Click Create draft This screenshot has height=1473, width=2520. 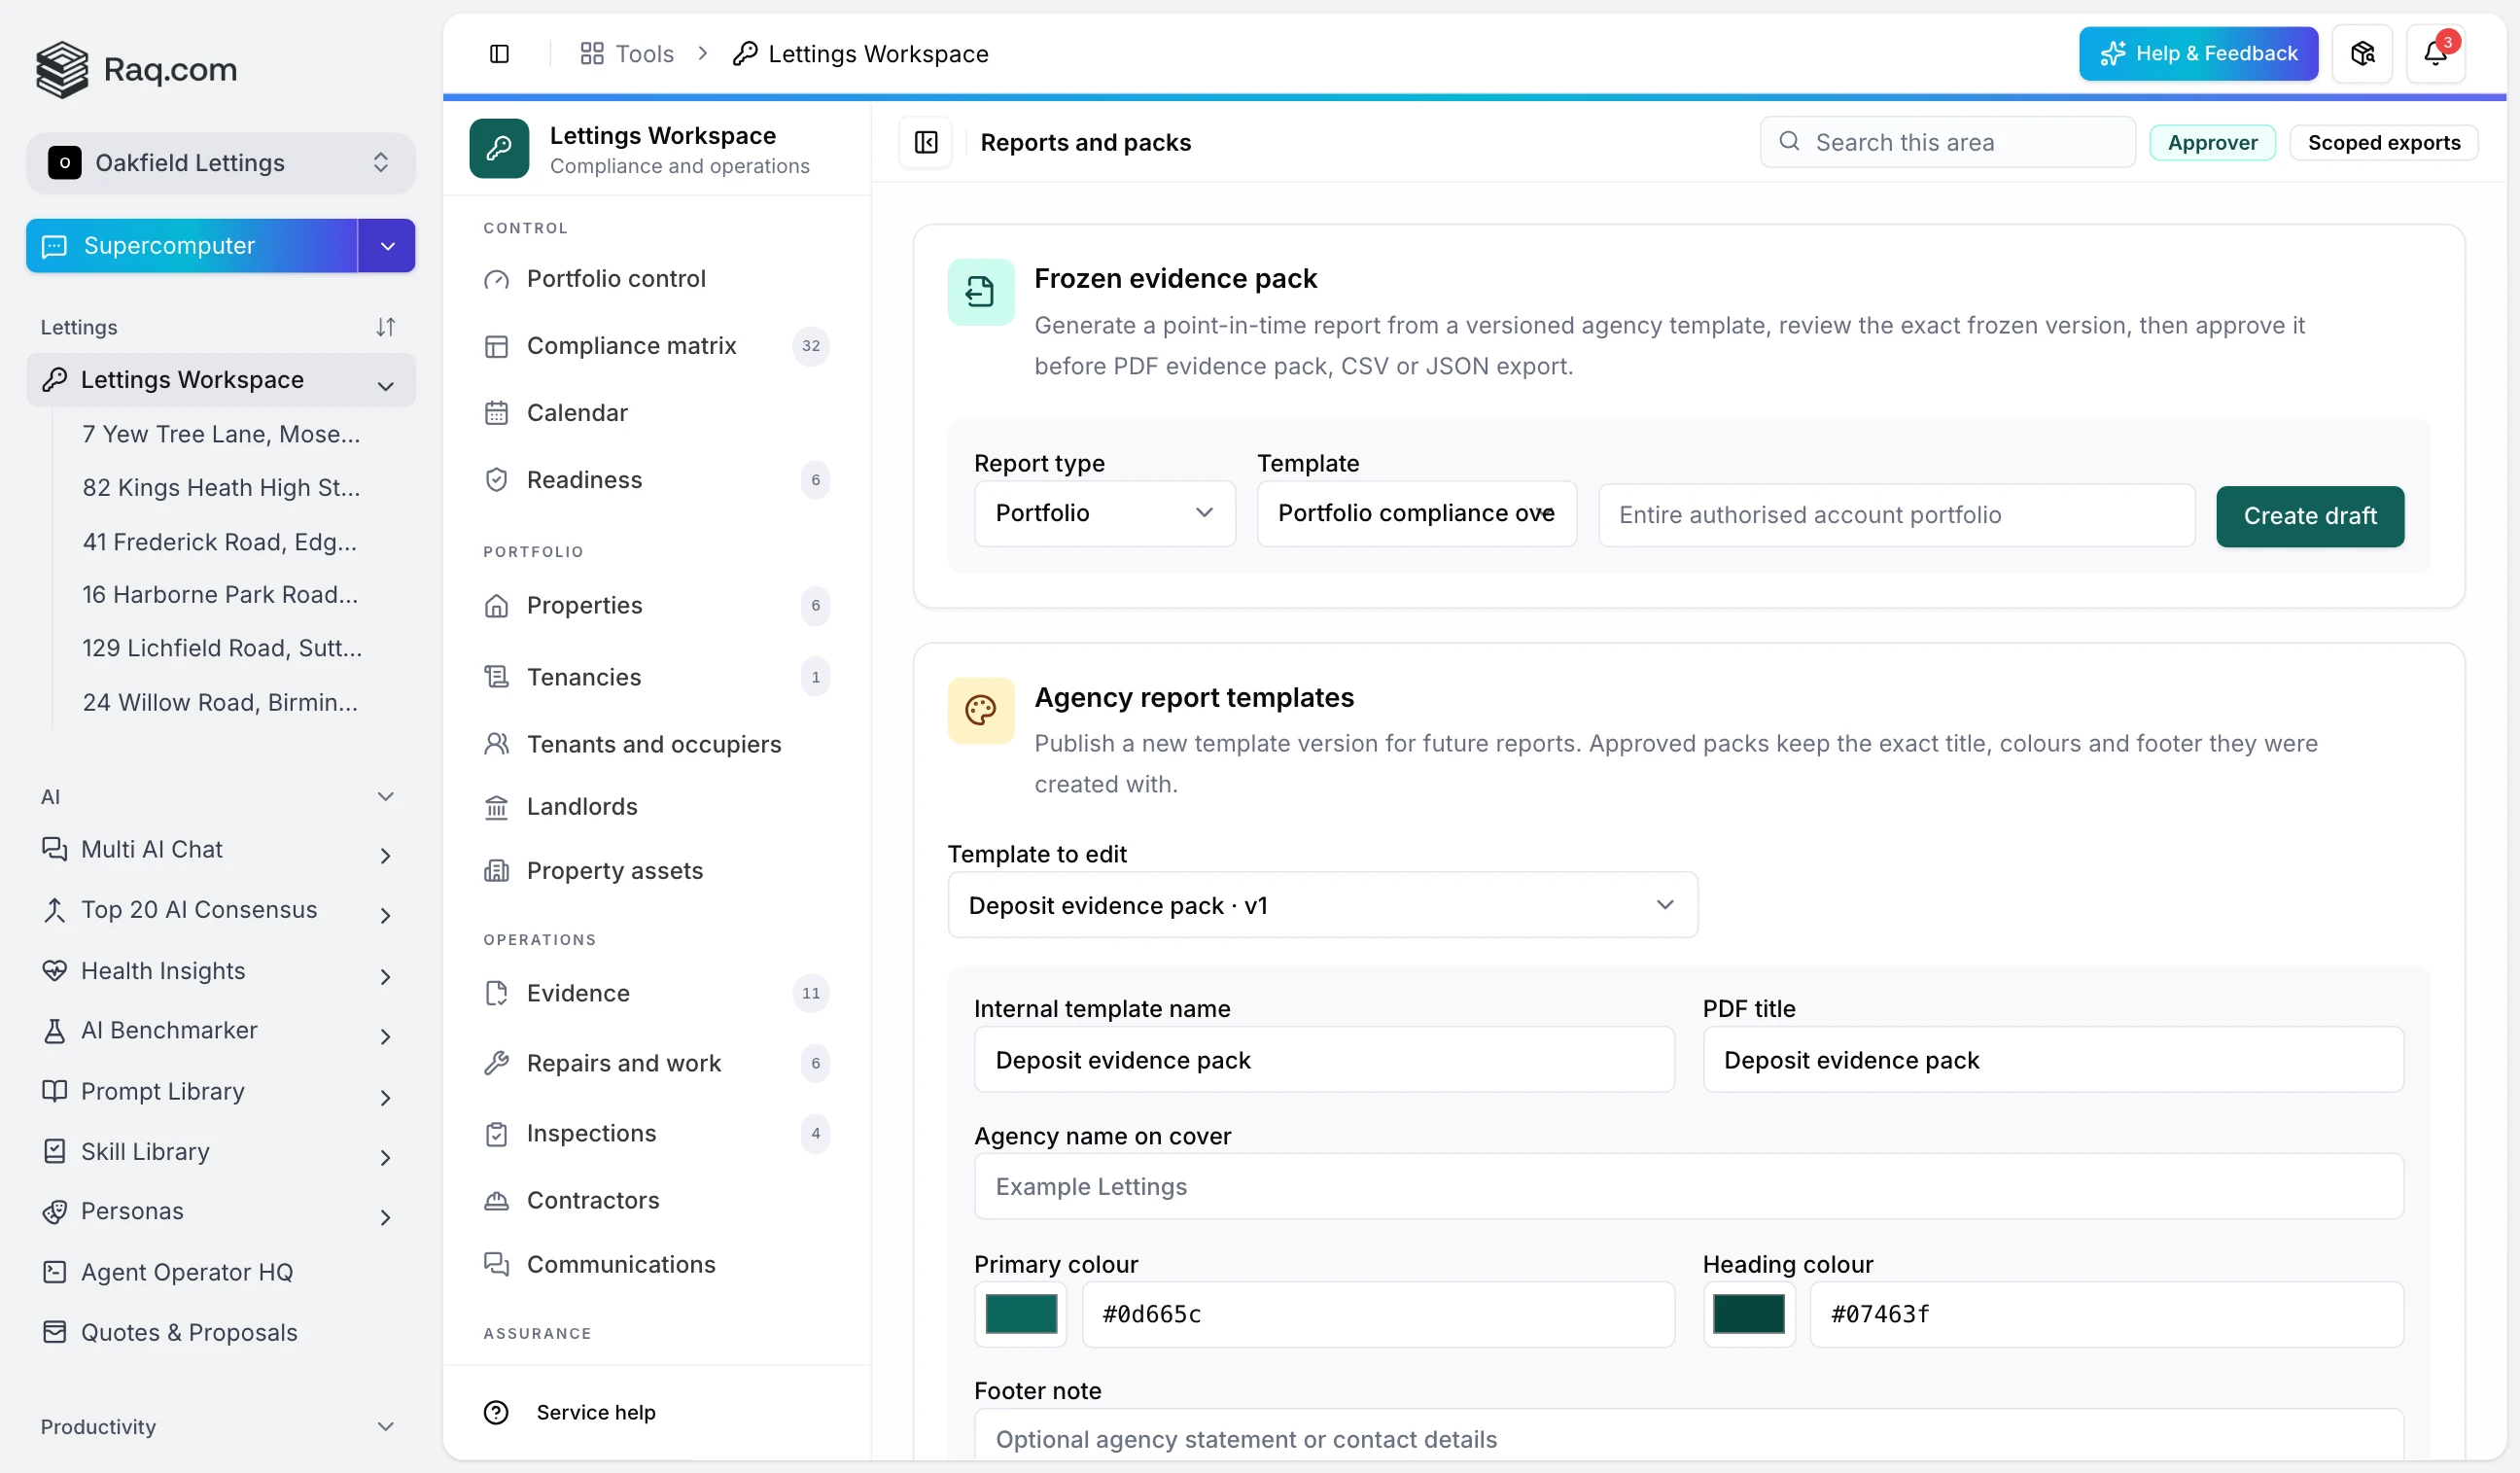coord(2309,516)
